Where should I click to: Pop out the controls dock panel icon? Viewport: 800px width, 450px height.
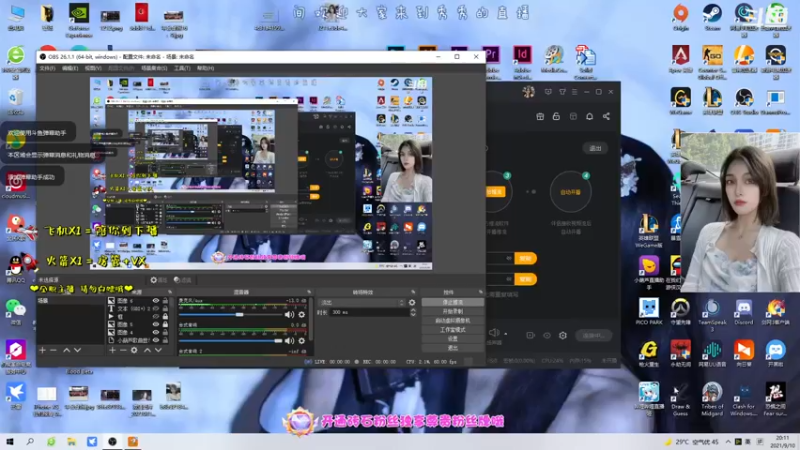click(x=480, y=292)
